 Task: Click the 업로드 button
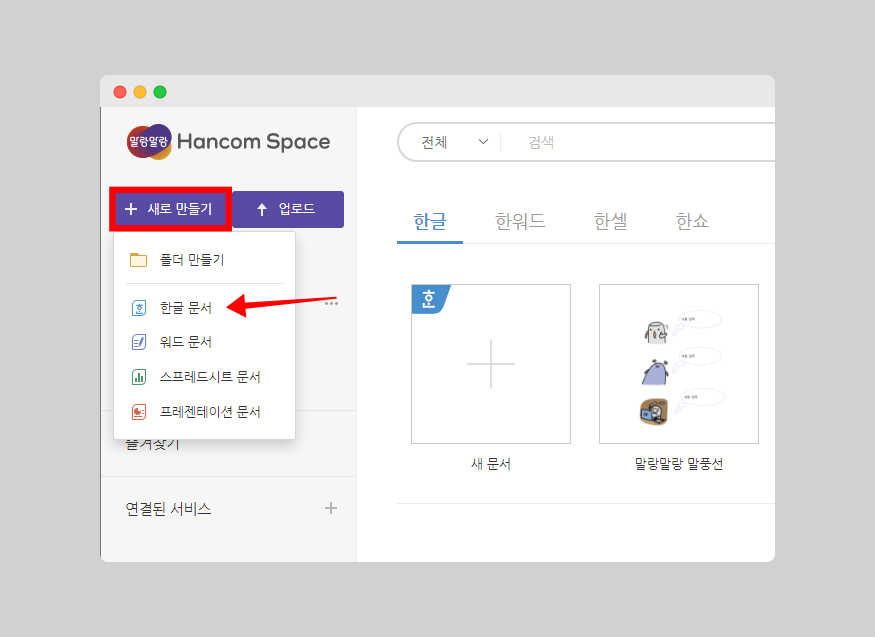tap(288, 209)
